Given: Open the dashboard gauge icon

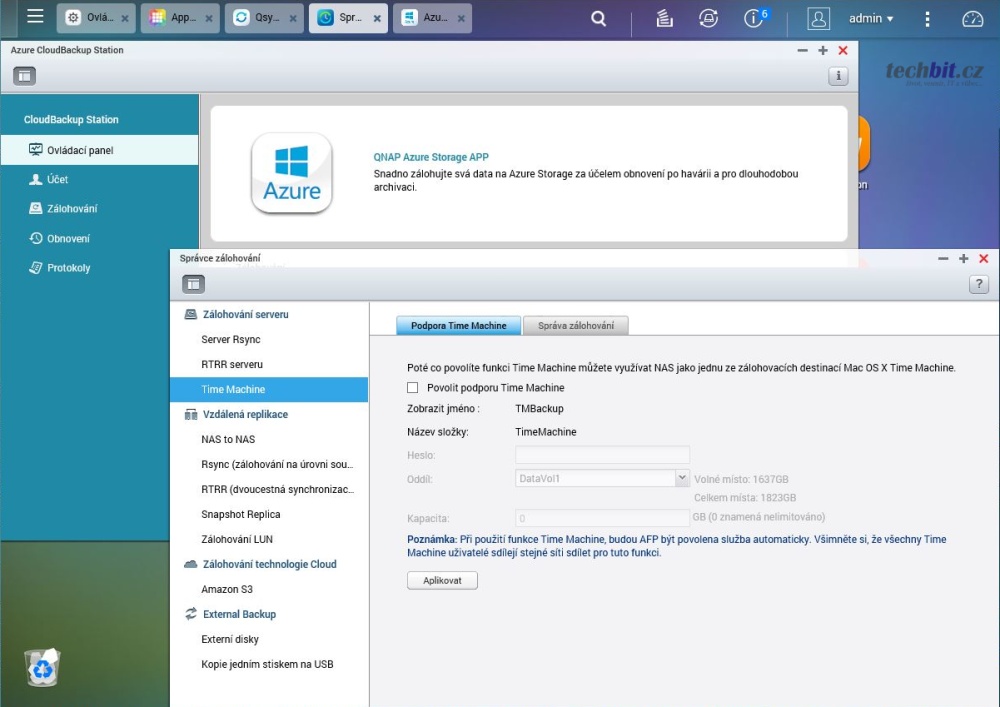Looking at the screenshot, I should (x=972, y=18).
